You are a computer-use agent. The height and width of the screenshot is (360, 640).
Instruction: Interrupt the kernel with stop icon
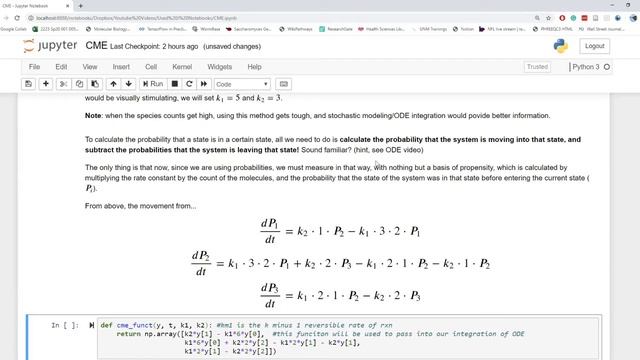[x=175, y=84]
